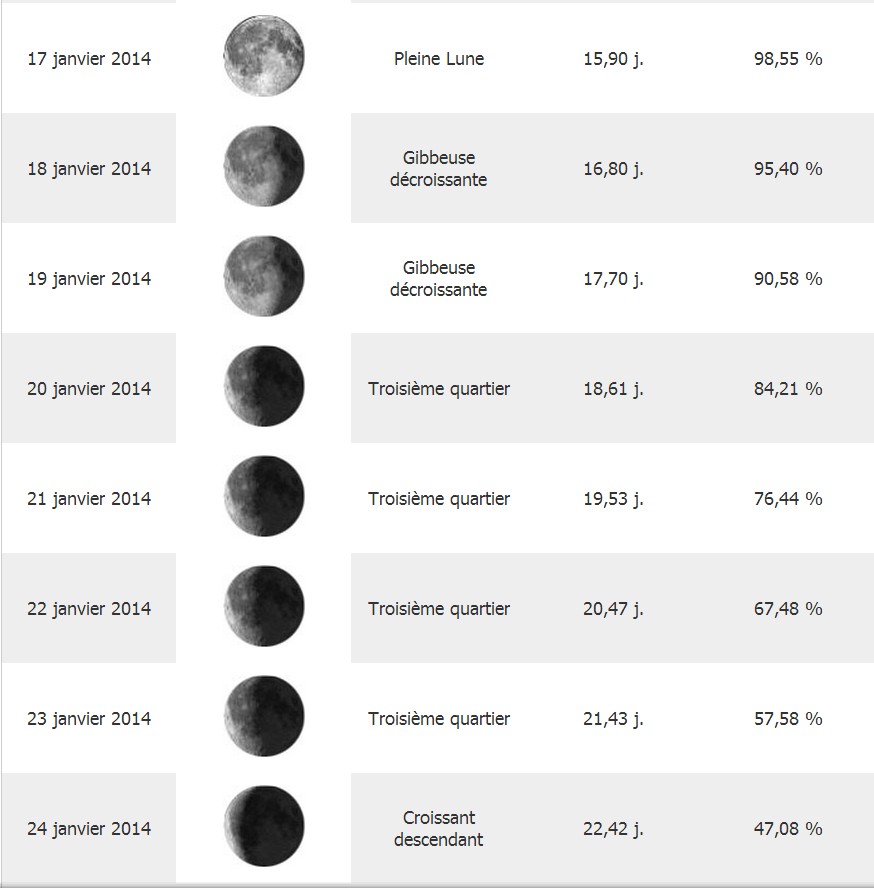Click the date 24 janvier 2014
This screenshot has width=874, height=888.
(89, 829)
